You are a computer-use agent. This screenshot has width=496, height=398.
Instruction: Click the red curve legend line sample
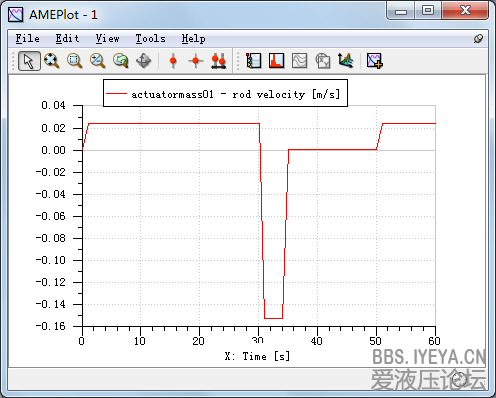[116, 94]
